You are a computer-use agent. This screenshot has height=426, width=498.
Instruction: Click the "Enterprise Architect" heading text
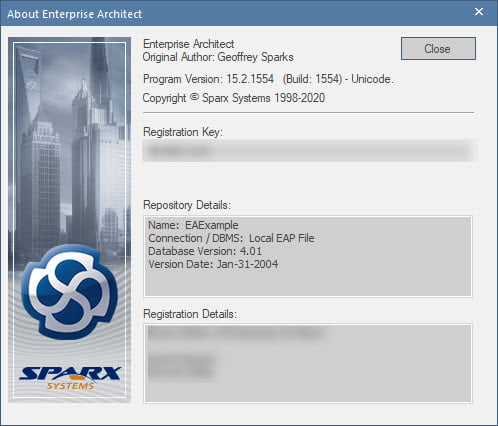click(188, 44)
